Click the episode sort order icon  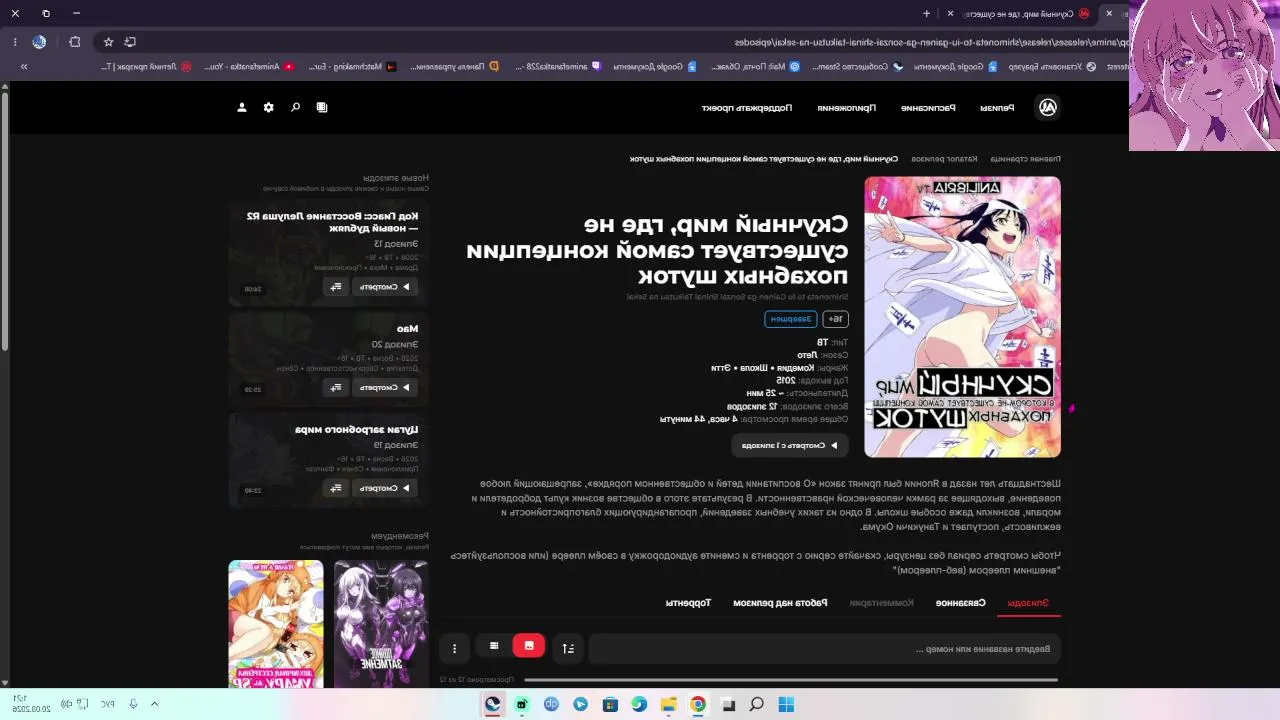(x=568, y=648)
